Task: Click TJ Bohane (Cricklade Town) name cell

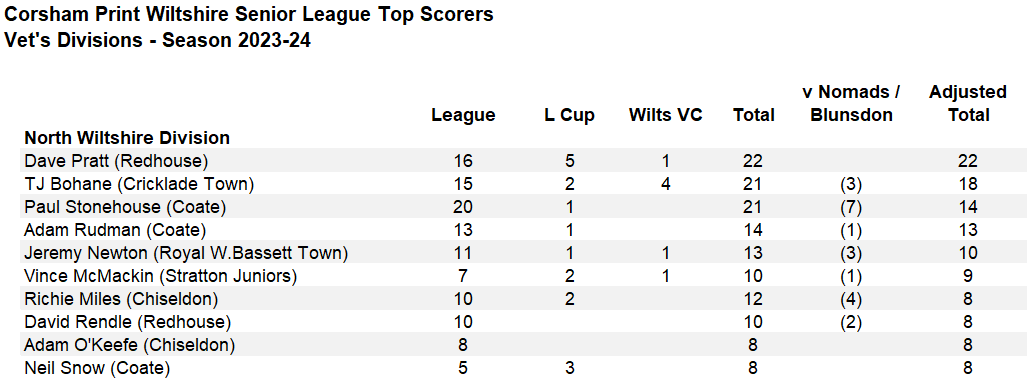Action: 139,185
